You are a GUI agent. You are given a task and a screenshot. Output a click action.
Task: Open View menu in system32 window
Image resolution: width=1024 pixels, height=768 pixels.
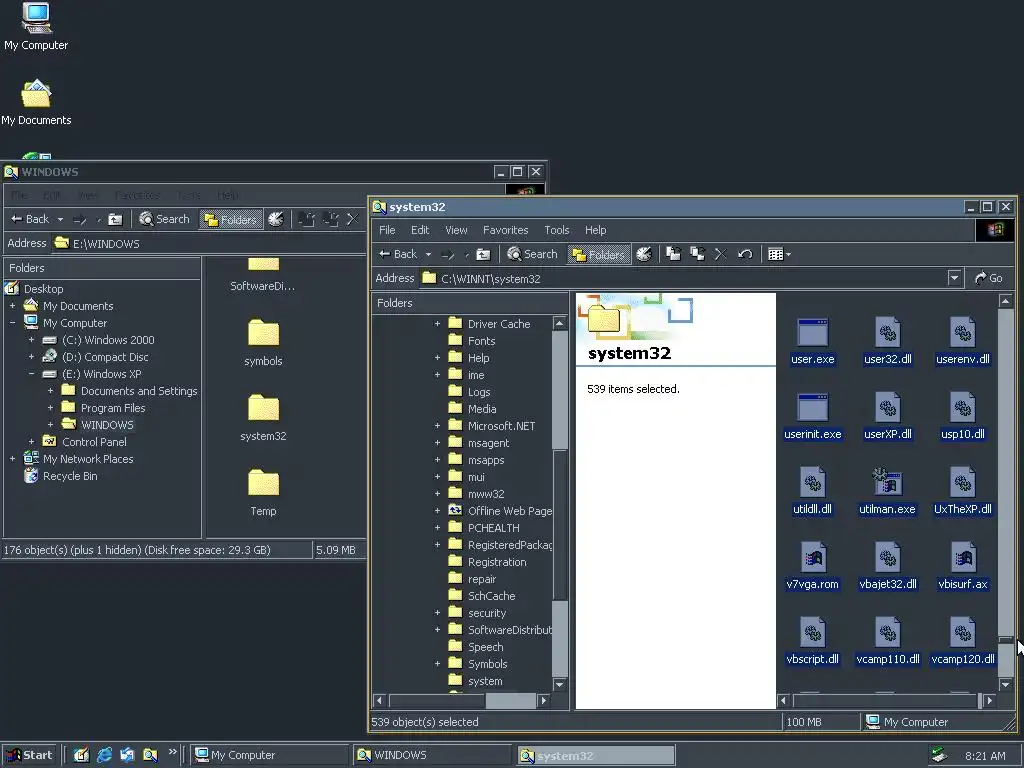(x=456, y=230)
